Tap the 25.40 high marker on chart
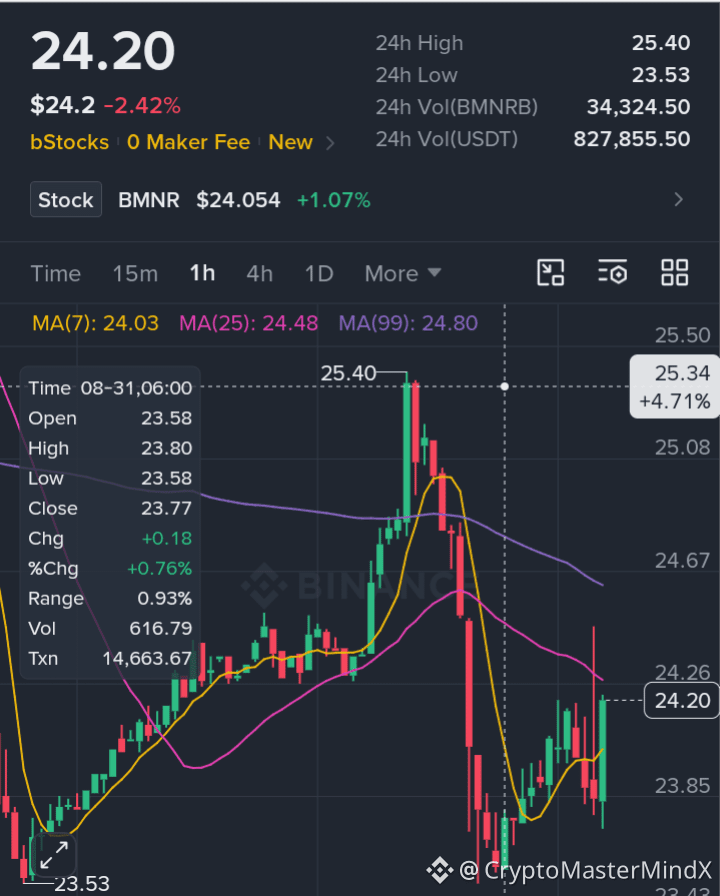 pyautogui.click(x=348, y=374)
